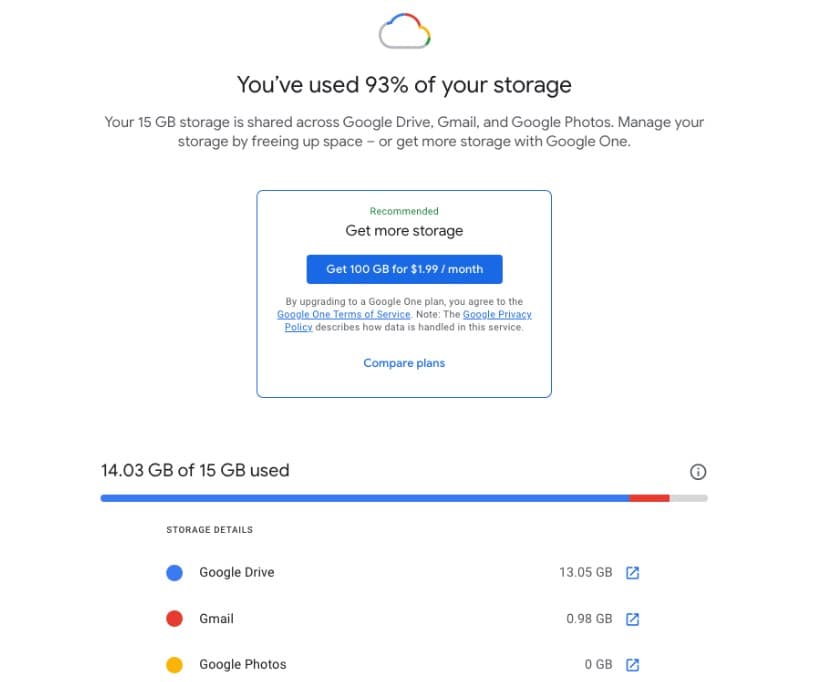
Task: Click Get 100 GB for $1.99 / month
Action: tap(404, 268)
